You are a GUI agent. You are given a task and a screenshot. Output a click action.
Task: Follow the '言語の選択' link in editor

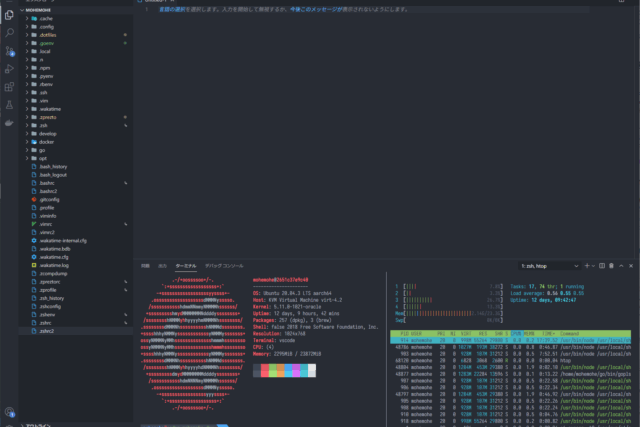coord(172,9)
